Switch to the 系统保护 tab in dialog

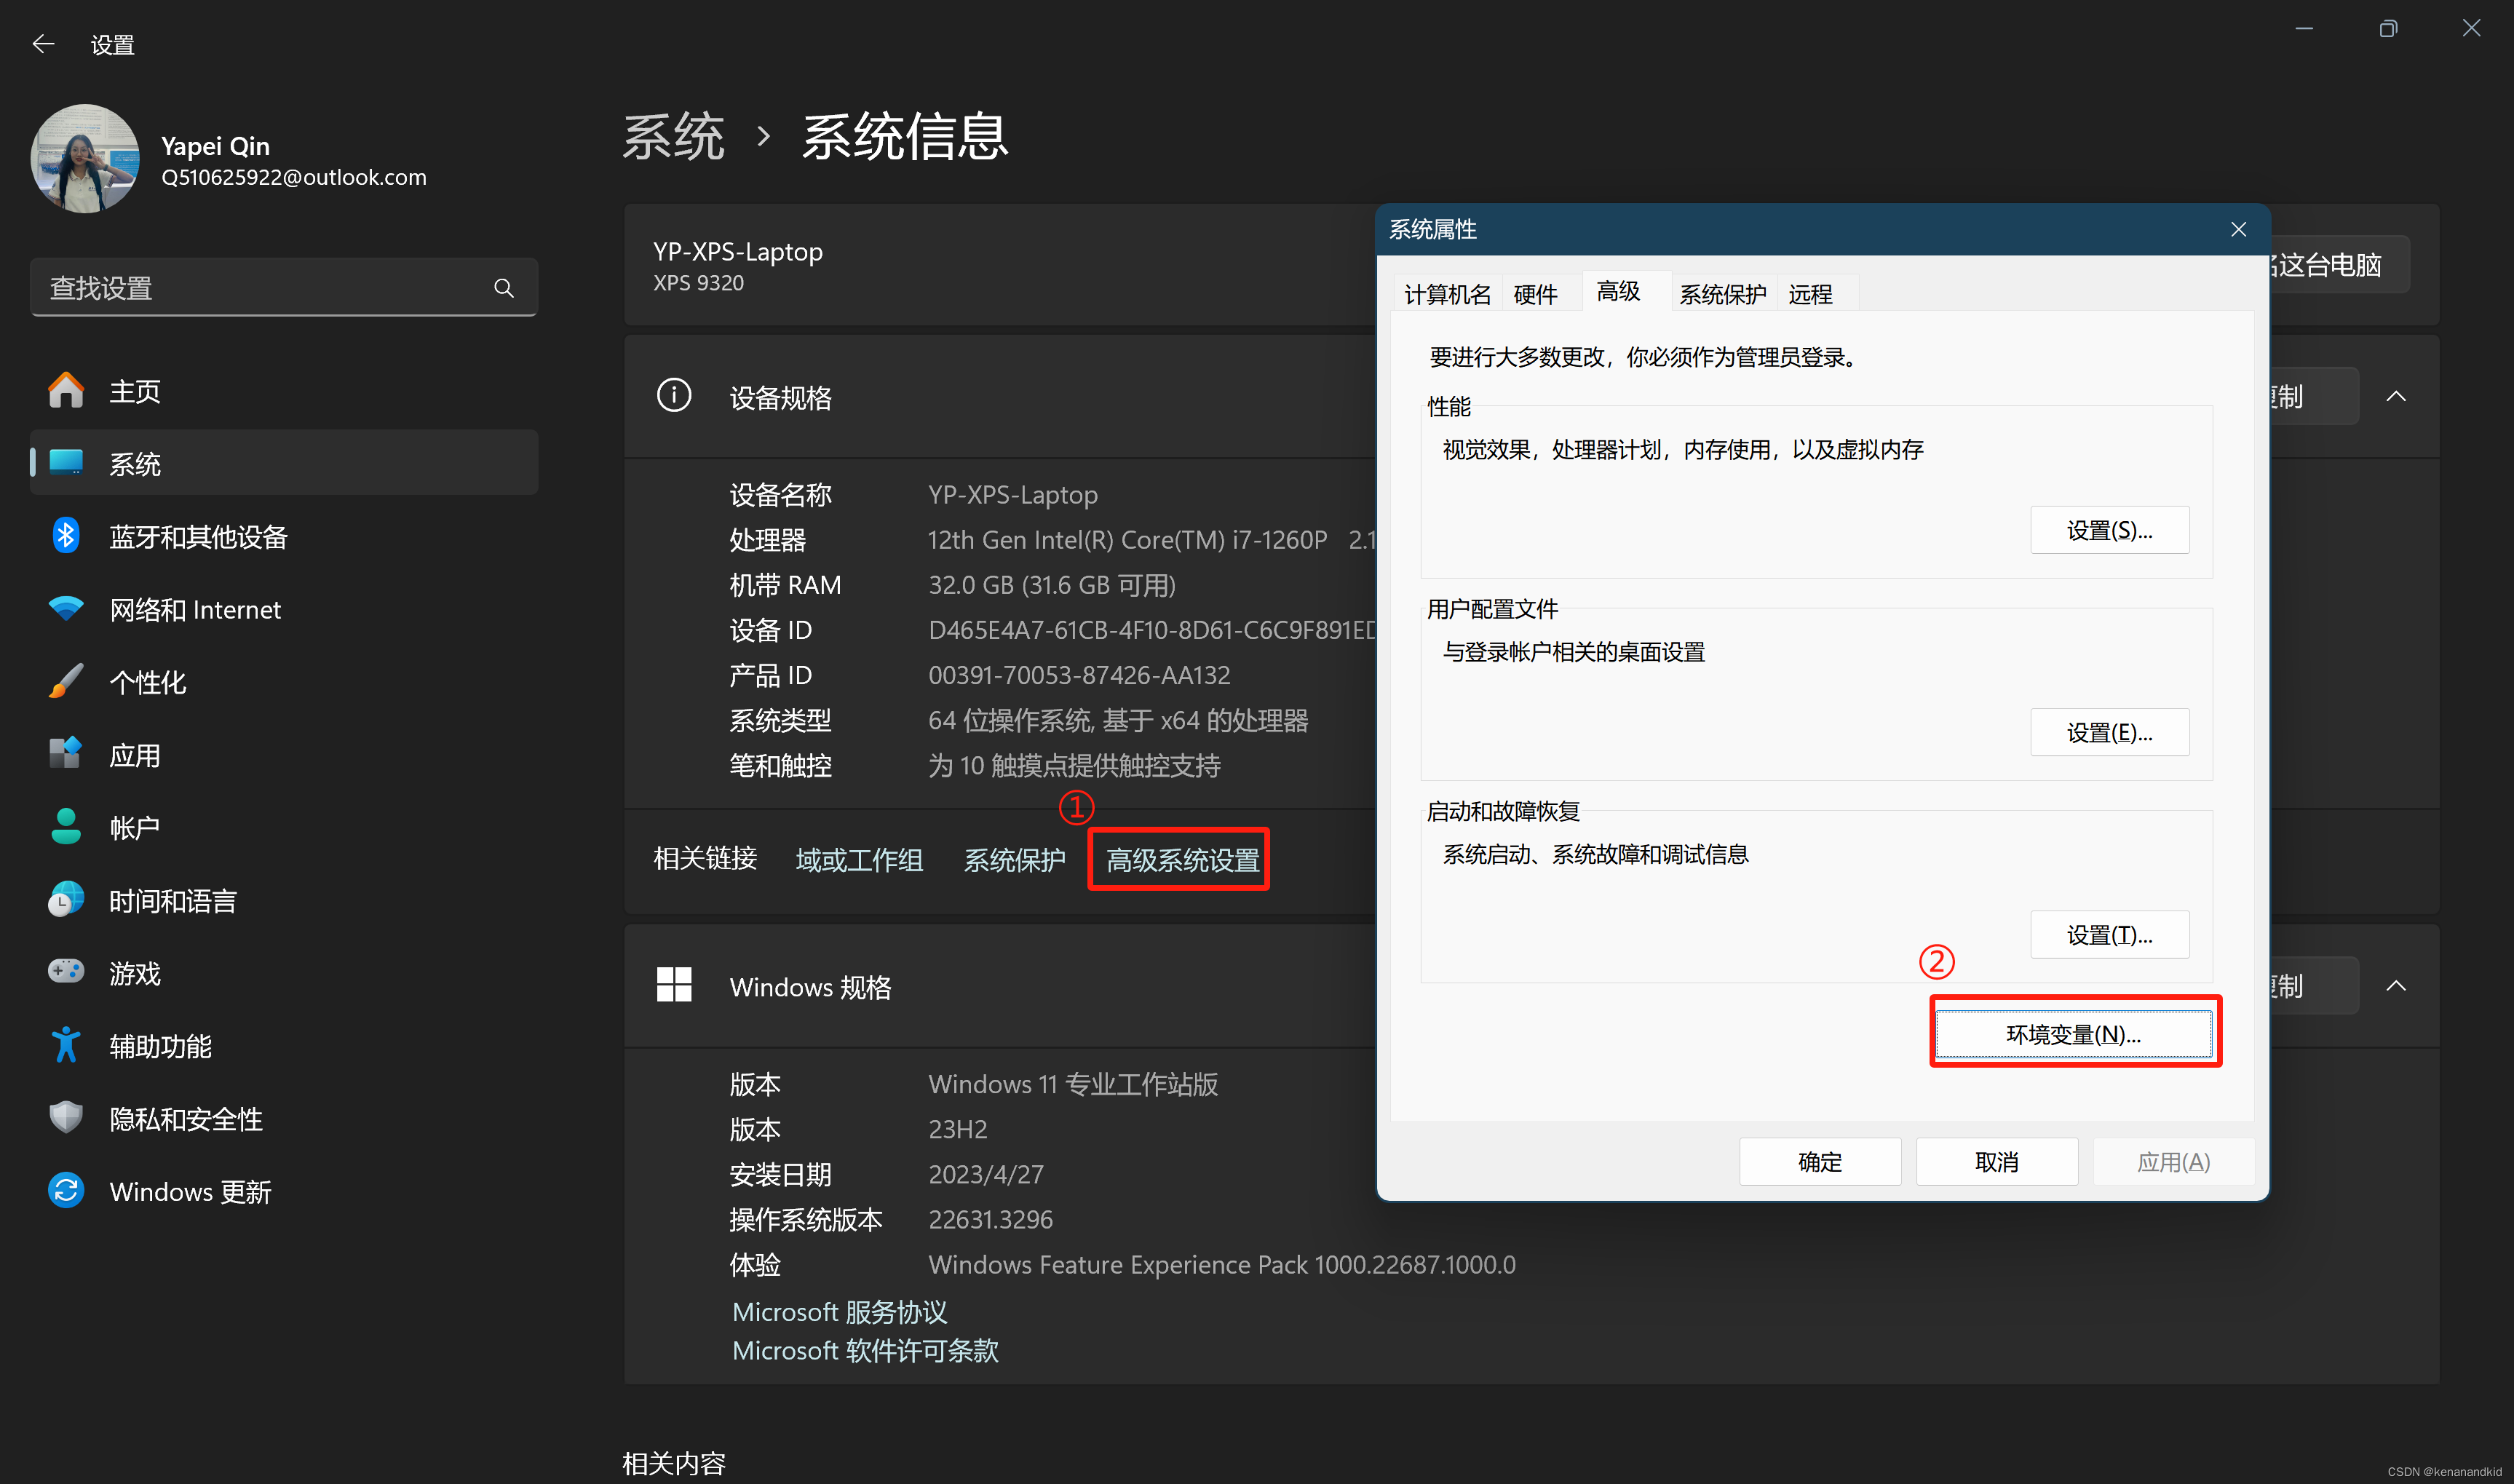(x=1723, y=294)
